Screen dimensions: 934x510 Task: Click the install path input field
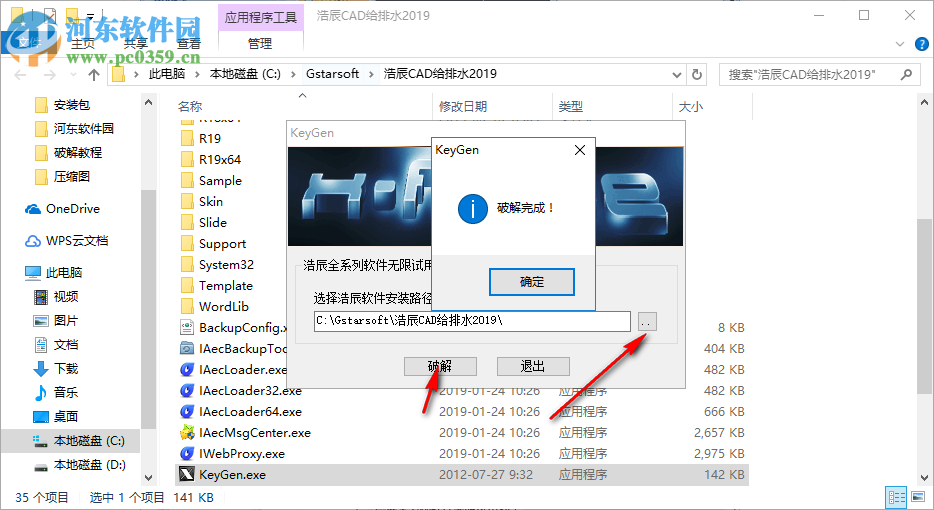pos(472,321)
